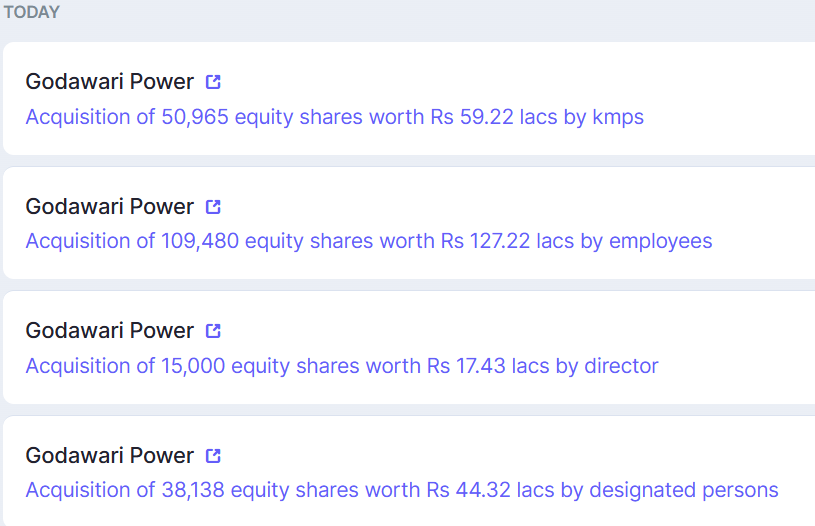This screenshot has width=815, height=526.
Task: Click Godawari Power title above 109,480 shares
Action: (109, 207)
